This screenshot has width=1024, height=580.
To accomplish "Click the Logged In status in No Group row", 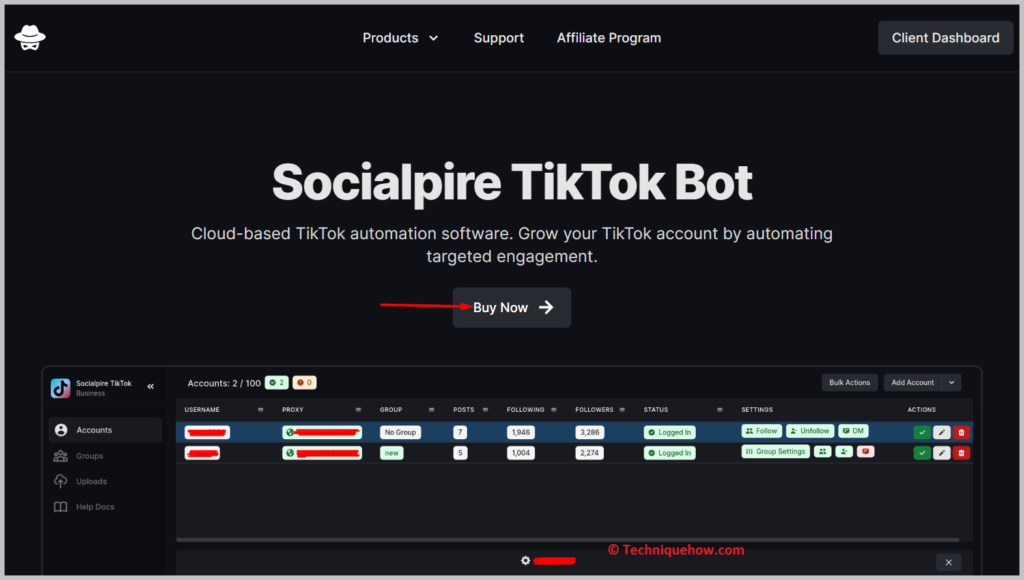I will 669,432.
